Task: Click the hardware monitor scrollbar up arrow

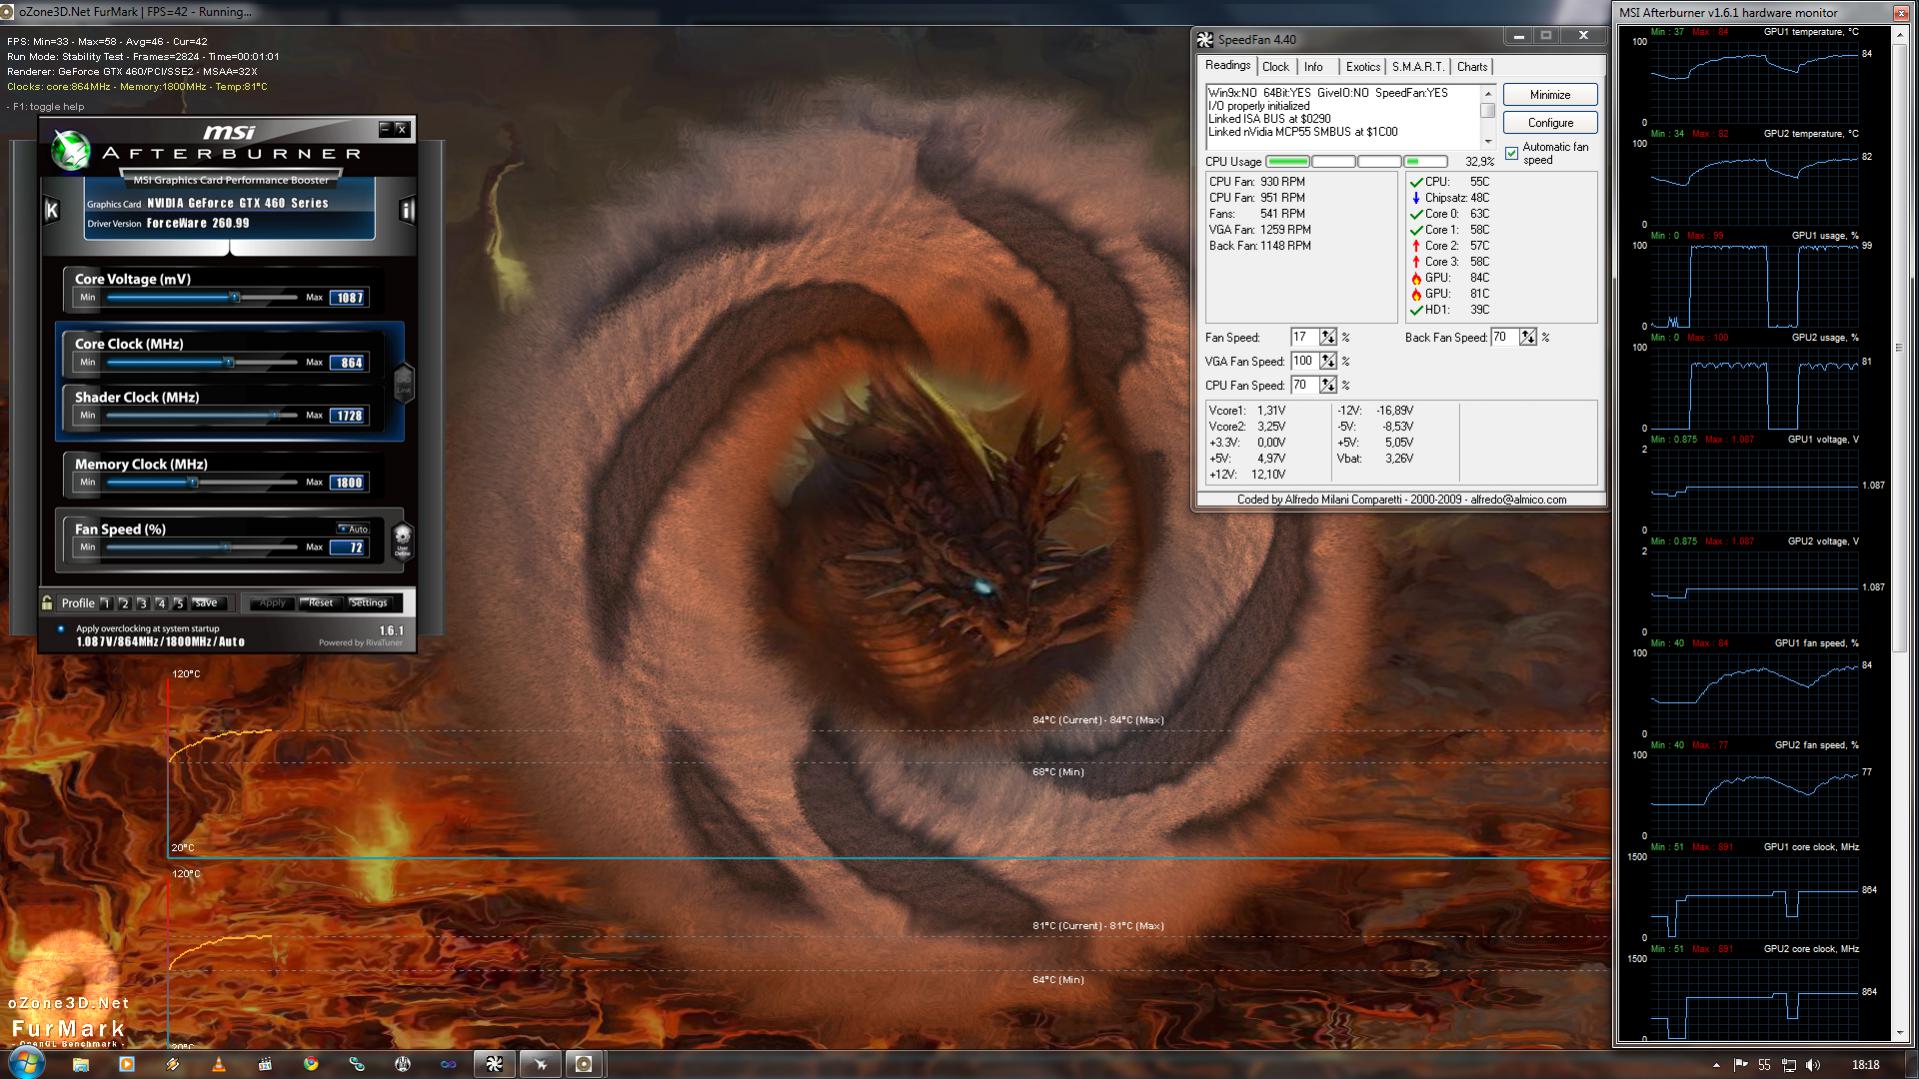Action: coord(1900,37)
